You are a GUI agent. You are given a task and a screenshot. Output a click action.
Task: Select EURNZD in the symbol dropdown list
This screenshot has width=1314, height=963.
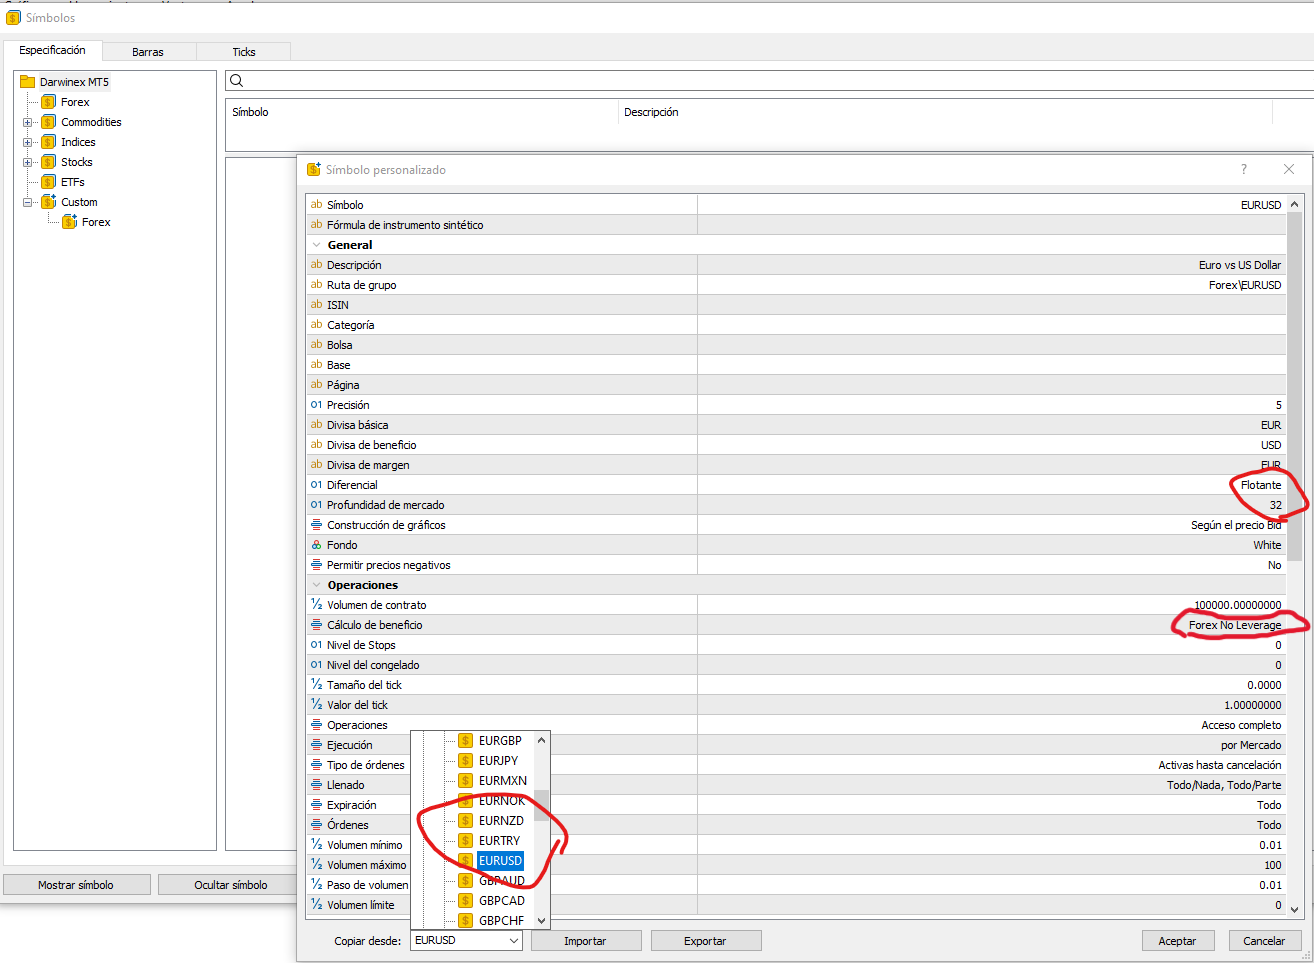pos(501,821)
